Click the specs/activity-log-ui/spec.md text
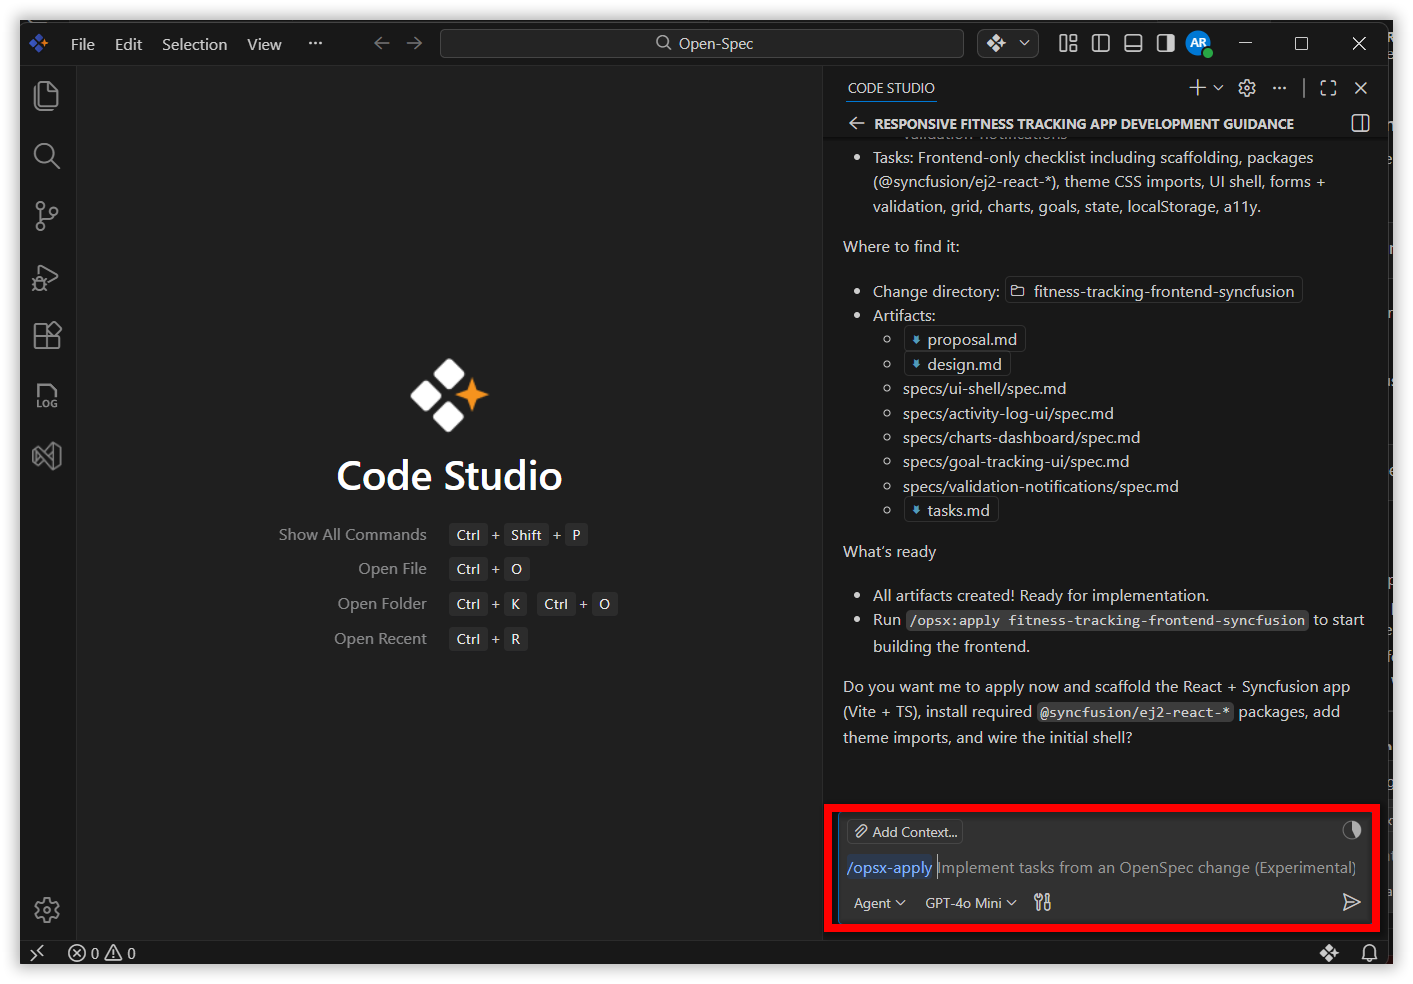 point(1008,413)
